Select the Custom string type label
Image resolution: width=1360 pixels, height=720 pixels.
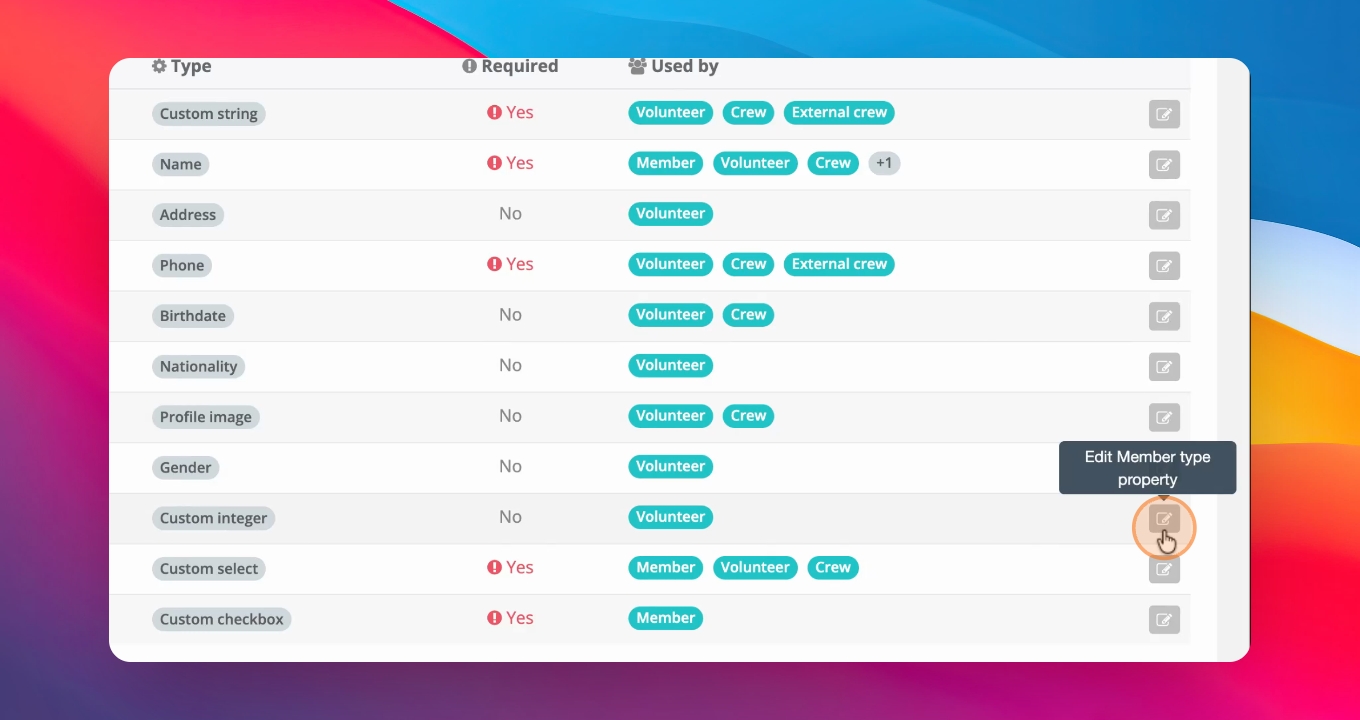(x=209, y=114)
